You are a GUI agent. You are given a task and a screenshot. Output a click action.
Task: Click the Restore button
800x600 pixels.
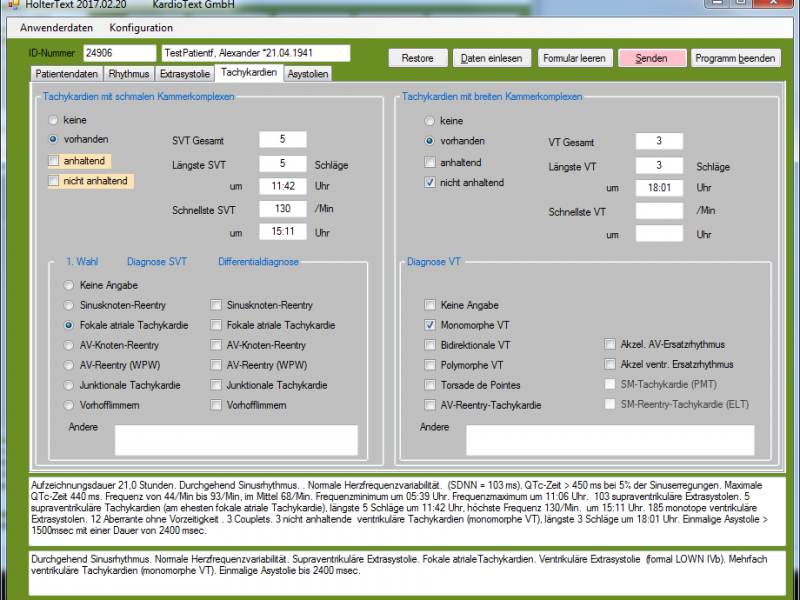418,58
